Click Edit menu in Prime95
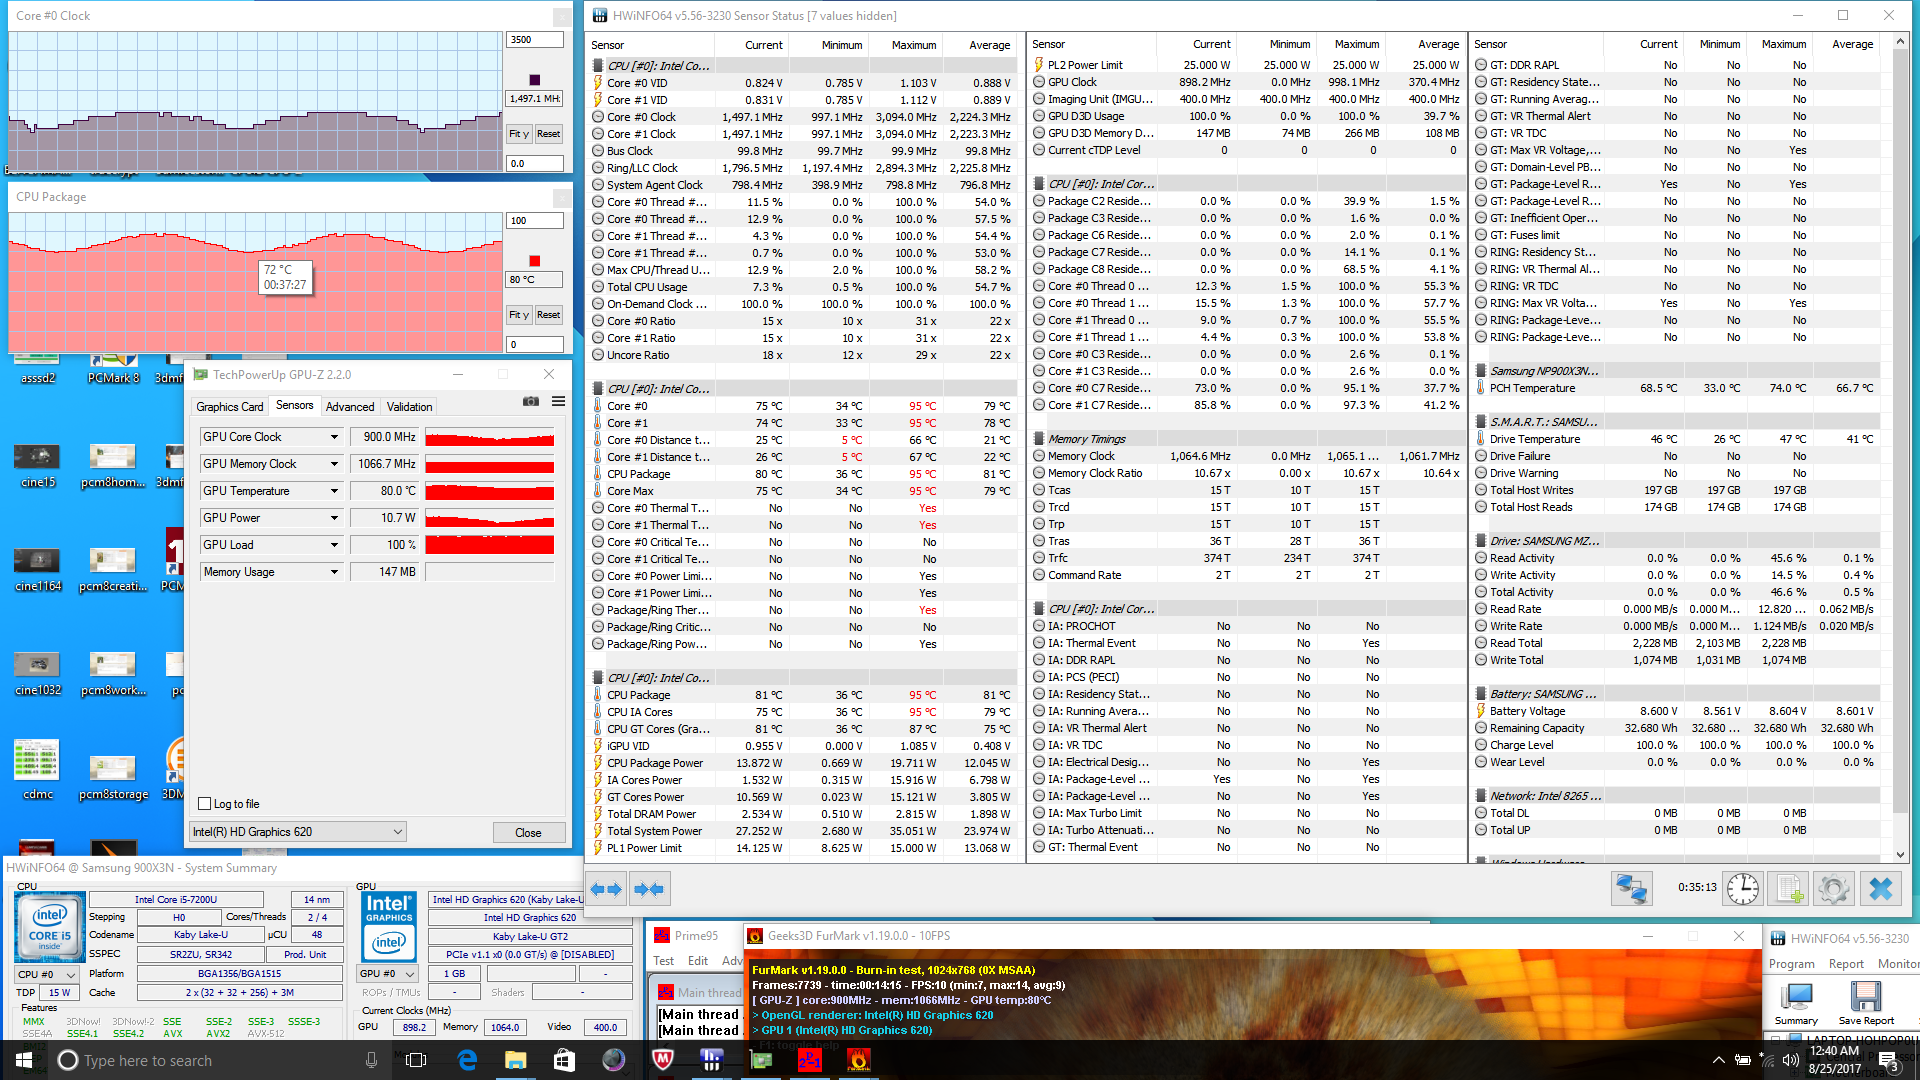 [698, 961]
